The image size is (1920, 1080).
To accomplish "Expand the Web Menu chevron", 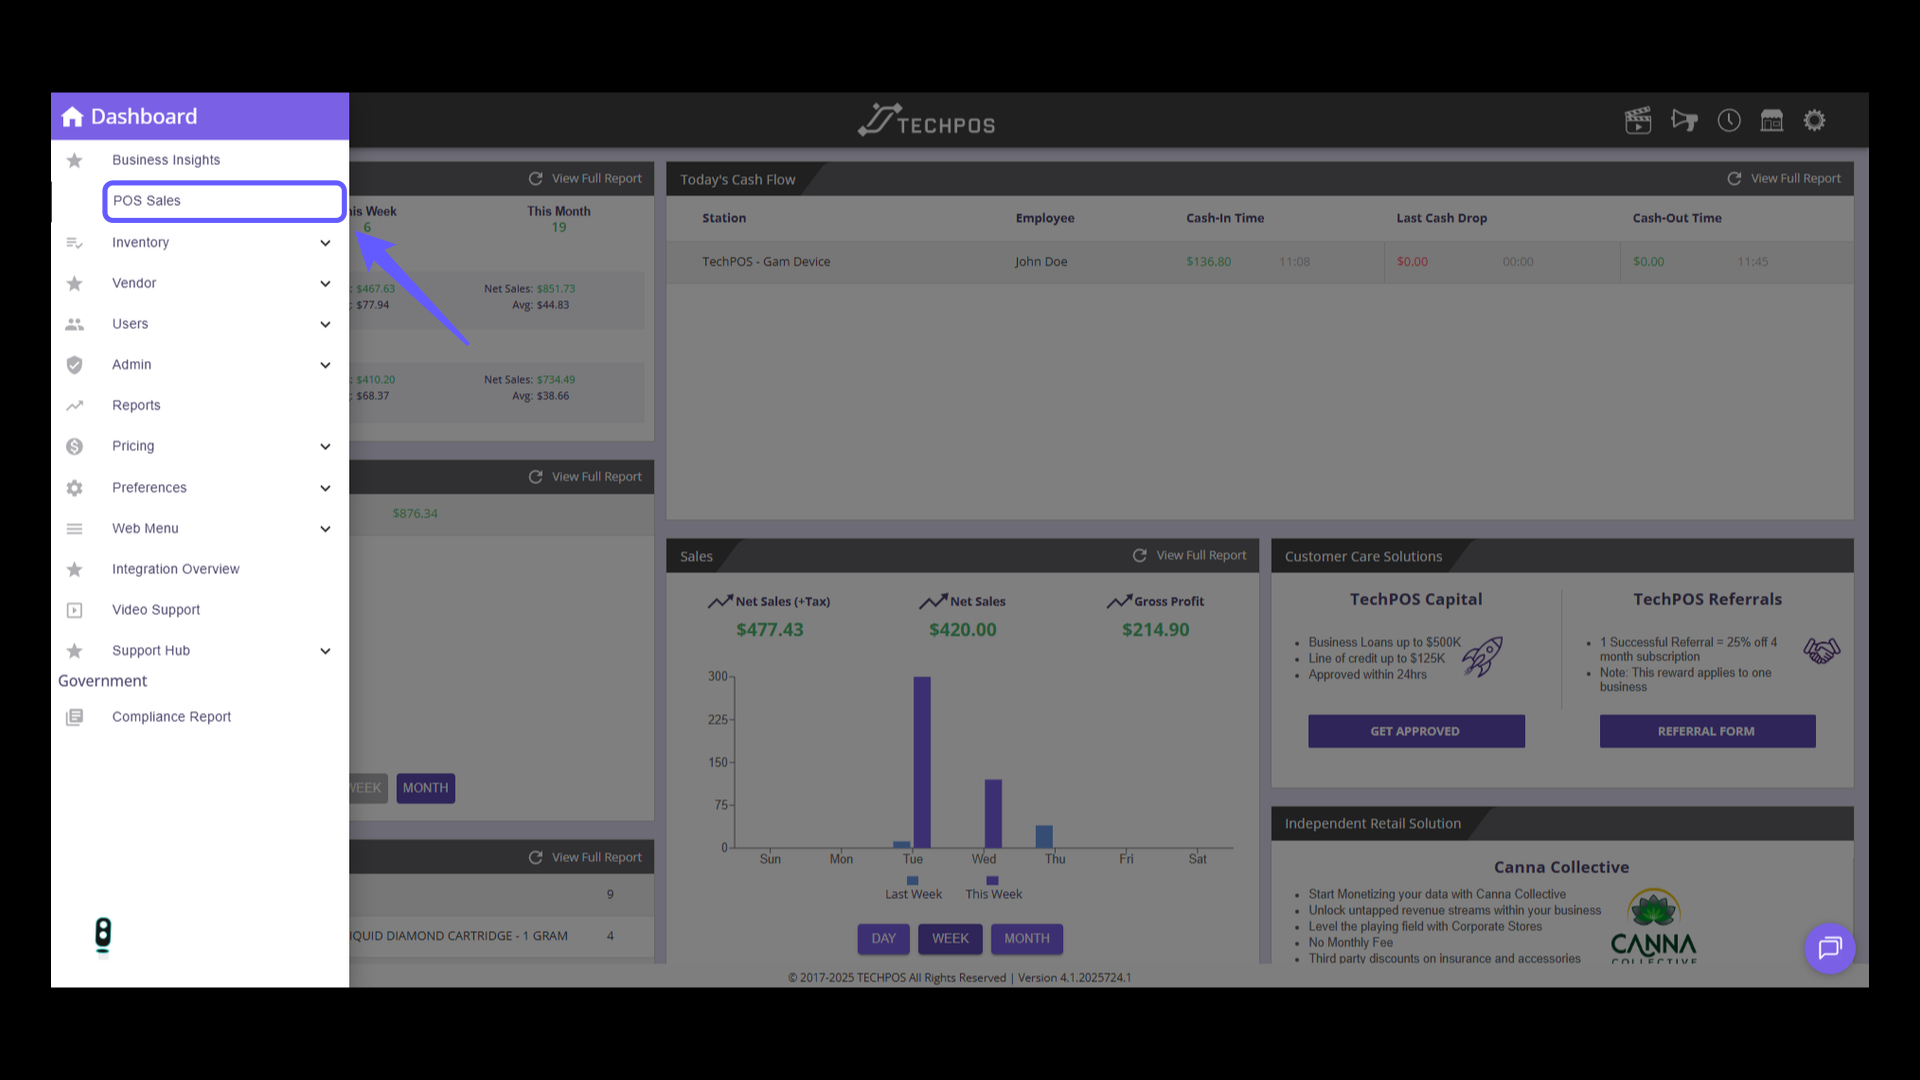I will [325, 529].
